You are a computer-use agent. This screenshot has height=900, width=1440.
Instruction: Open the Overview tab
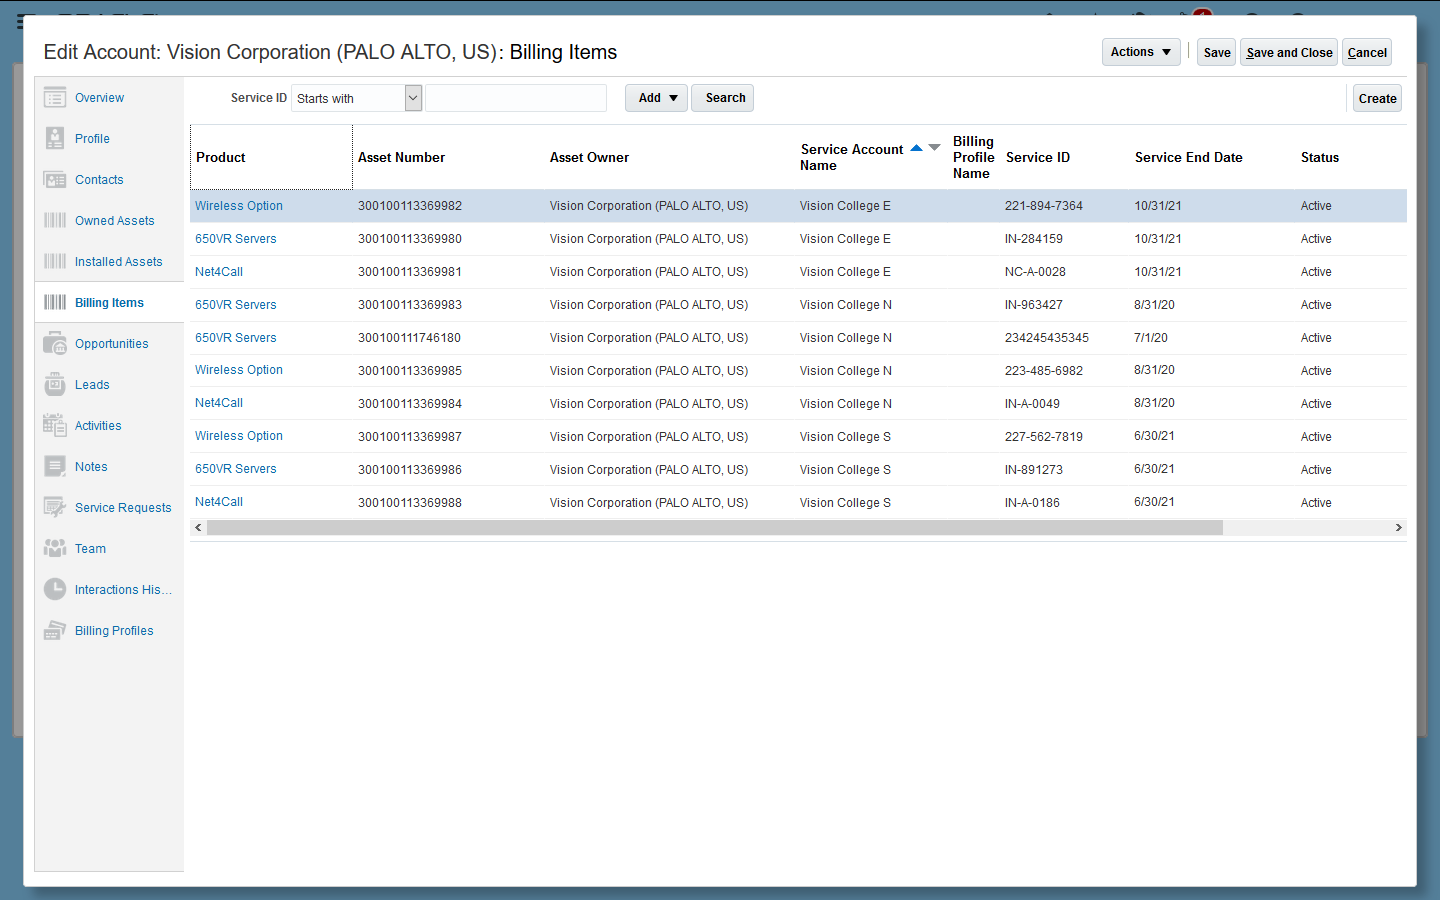tap(99, 98)
